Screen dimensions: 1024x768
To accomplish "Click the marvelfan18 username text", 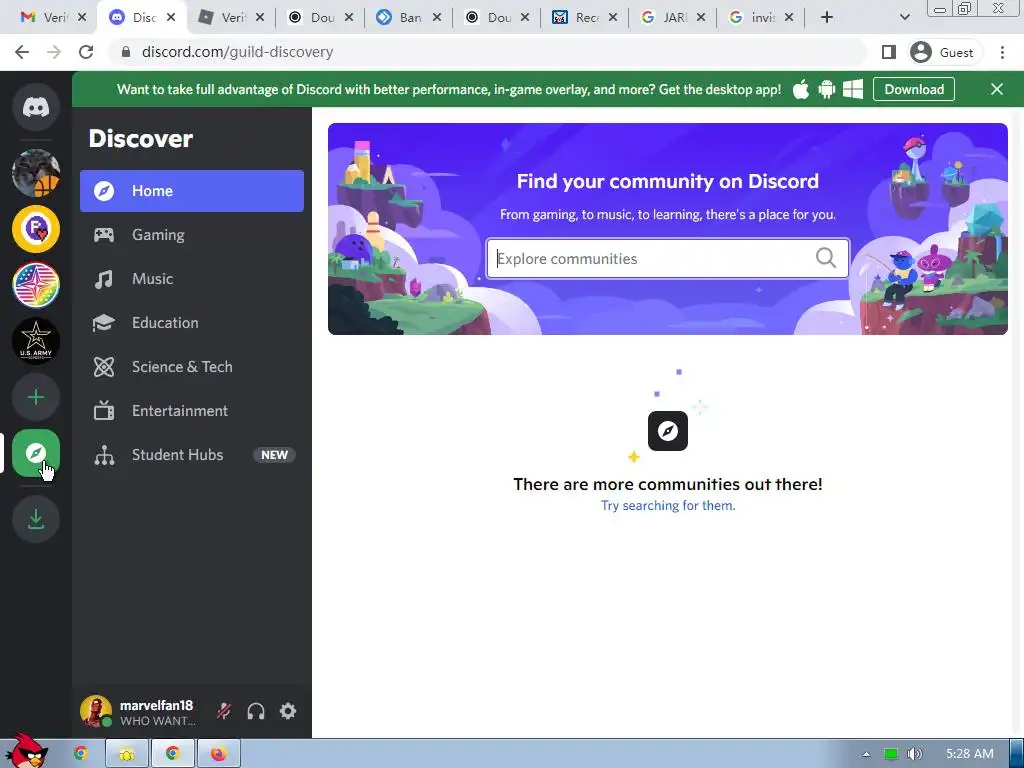I will pos(157,705).
